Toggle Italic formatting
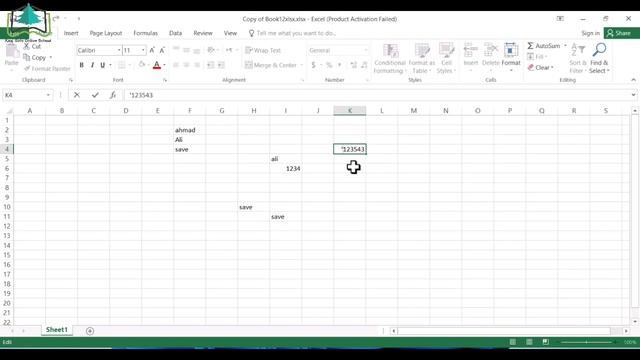 (92, 65)
